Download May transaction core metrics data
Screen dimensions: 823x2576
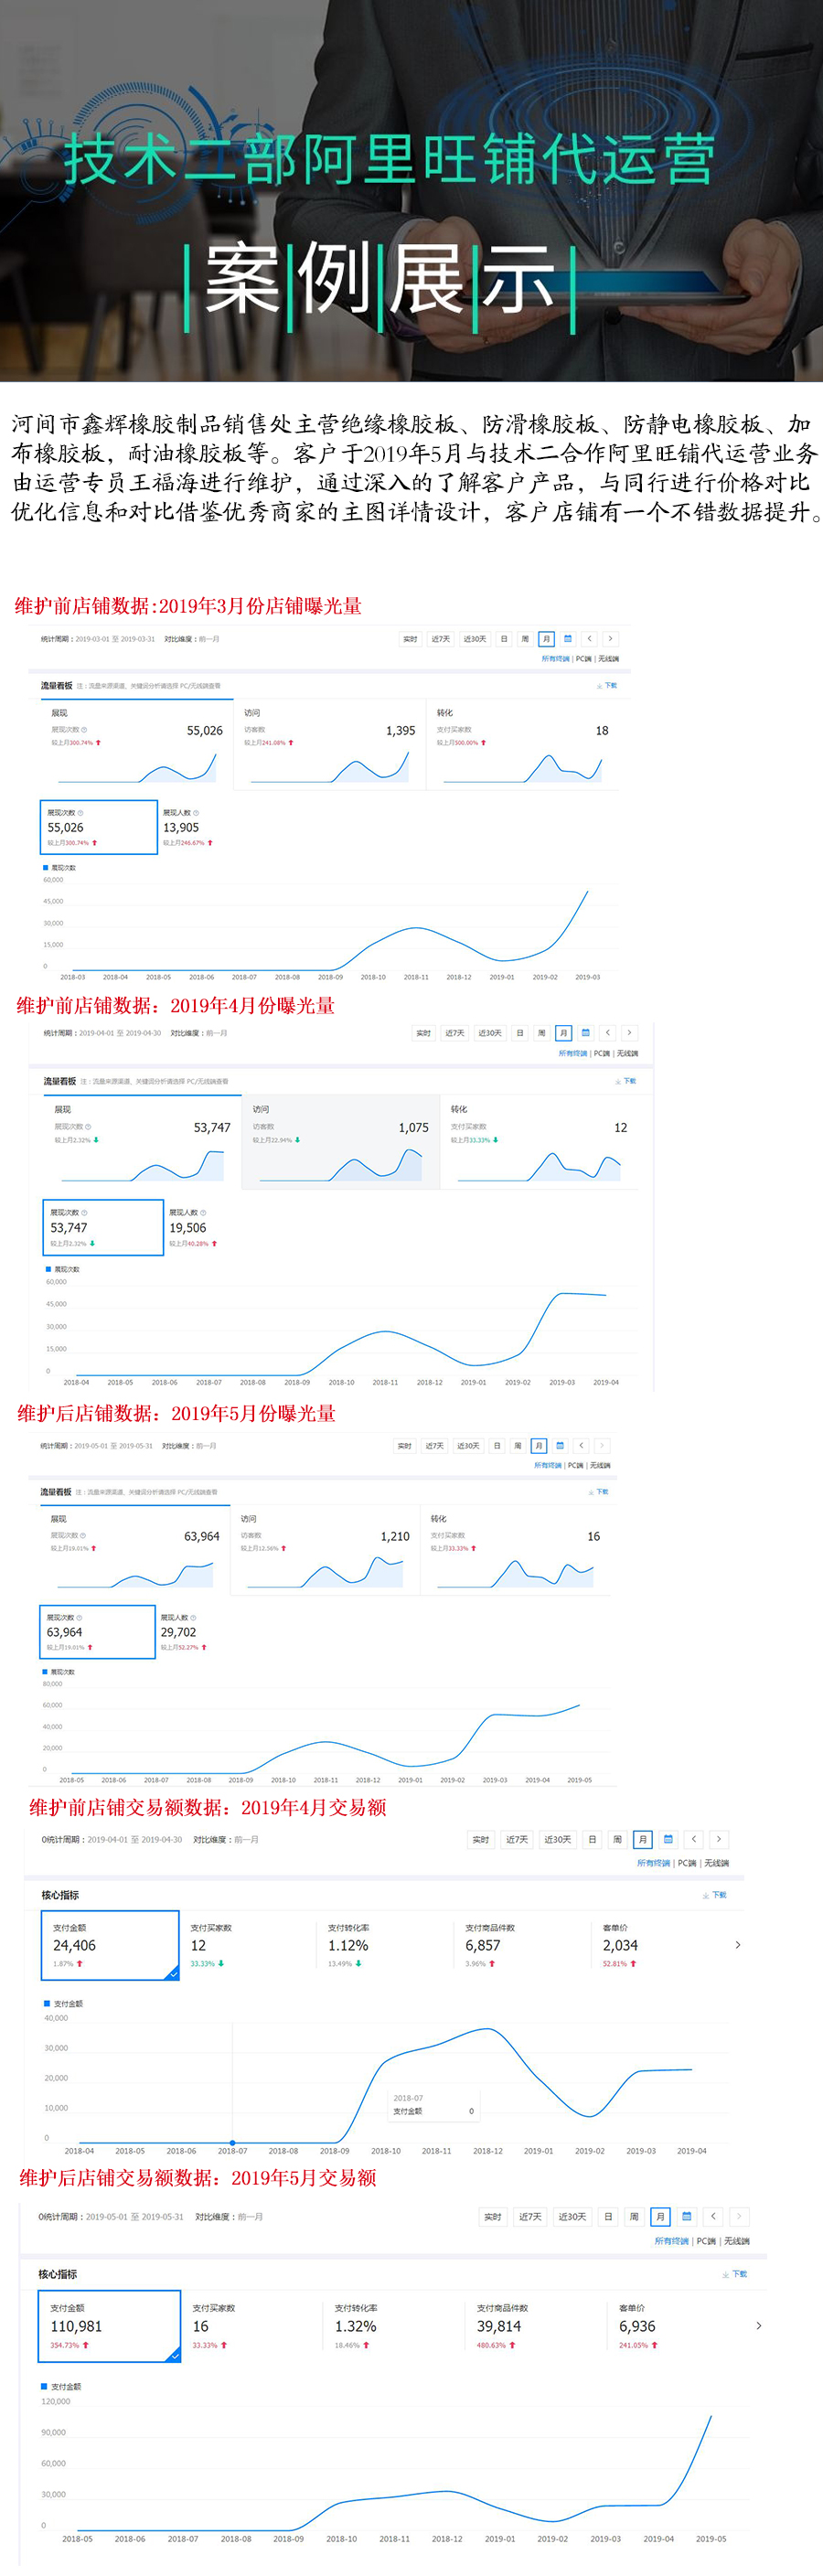tap(735, 2274)
